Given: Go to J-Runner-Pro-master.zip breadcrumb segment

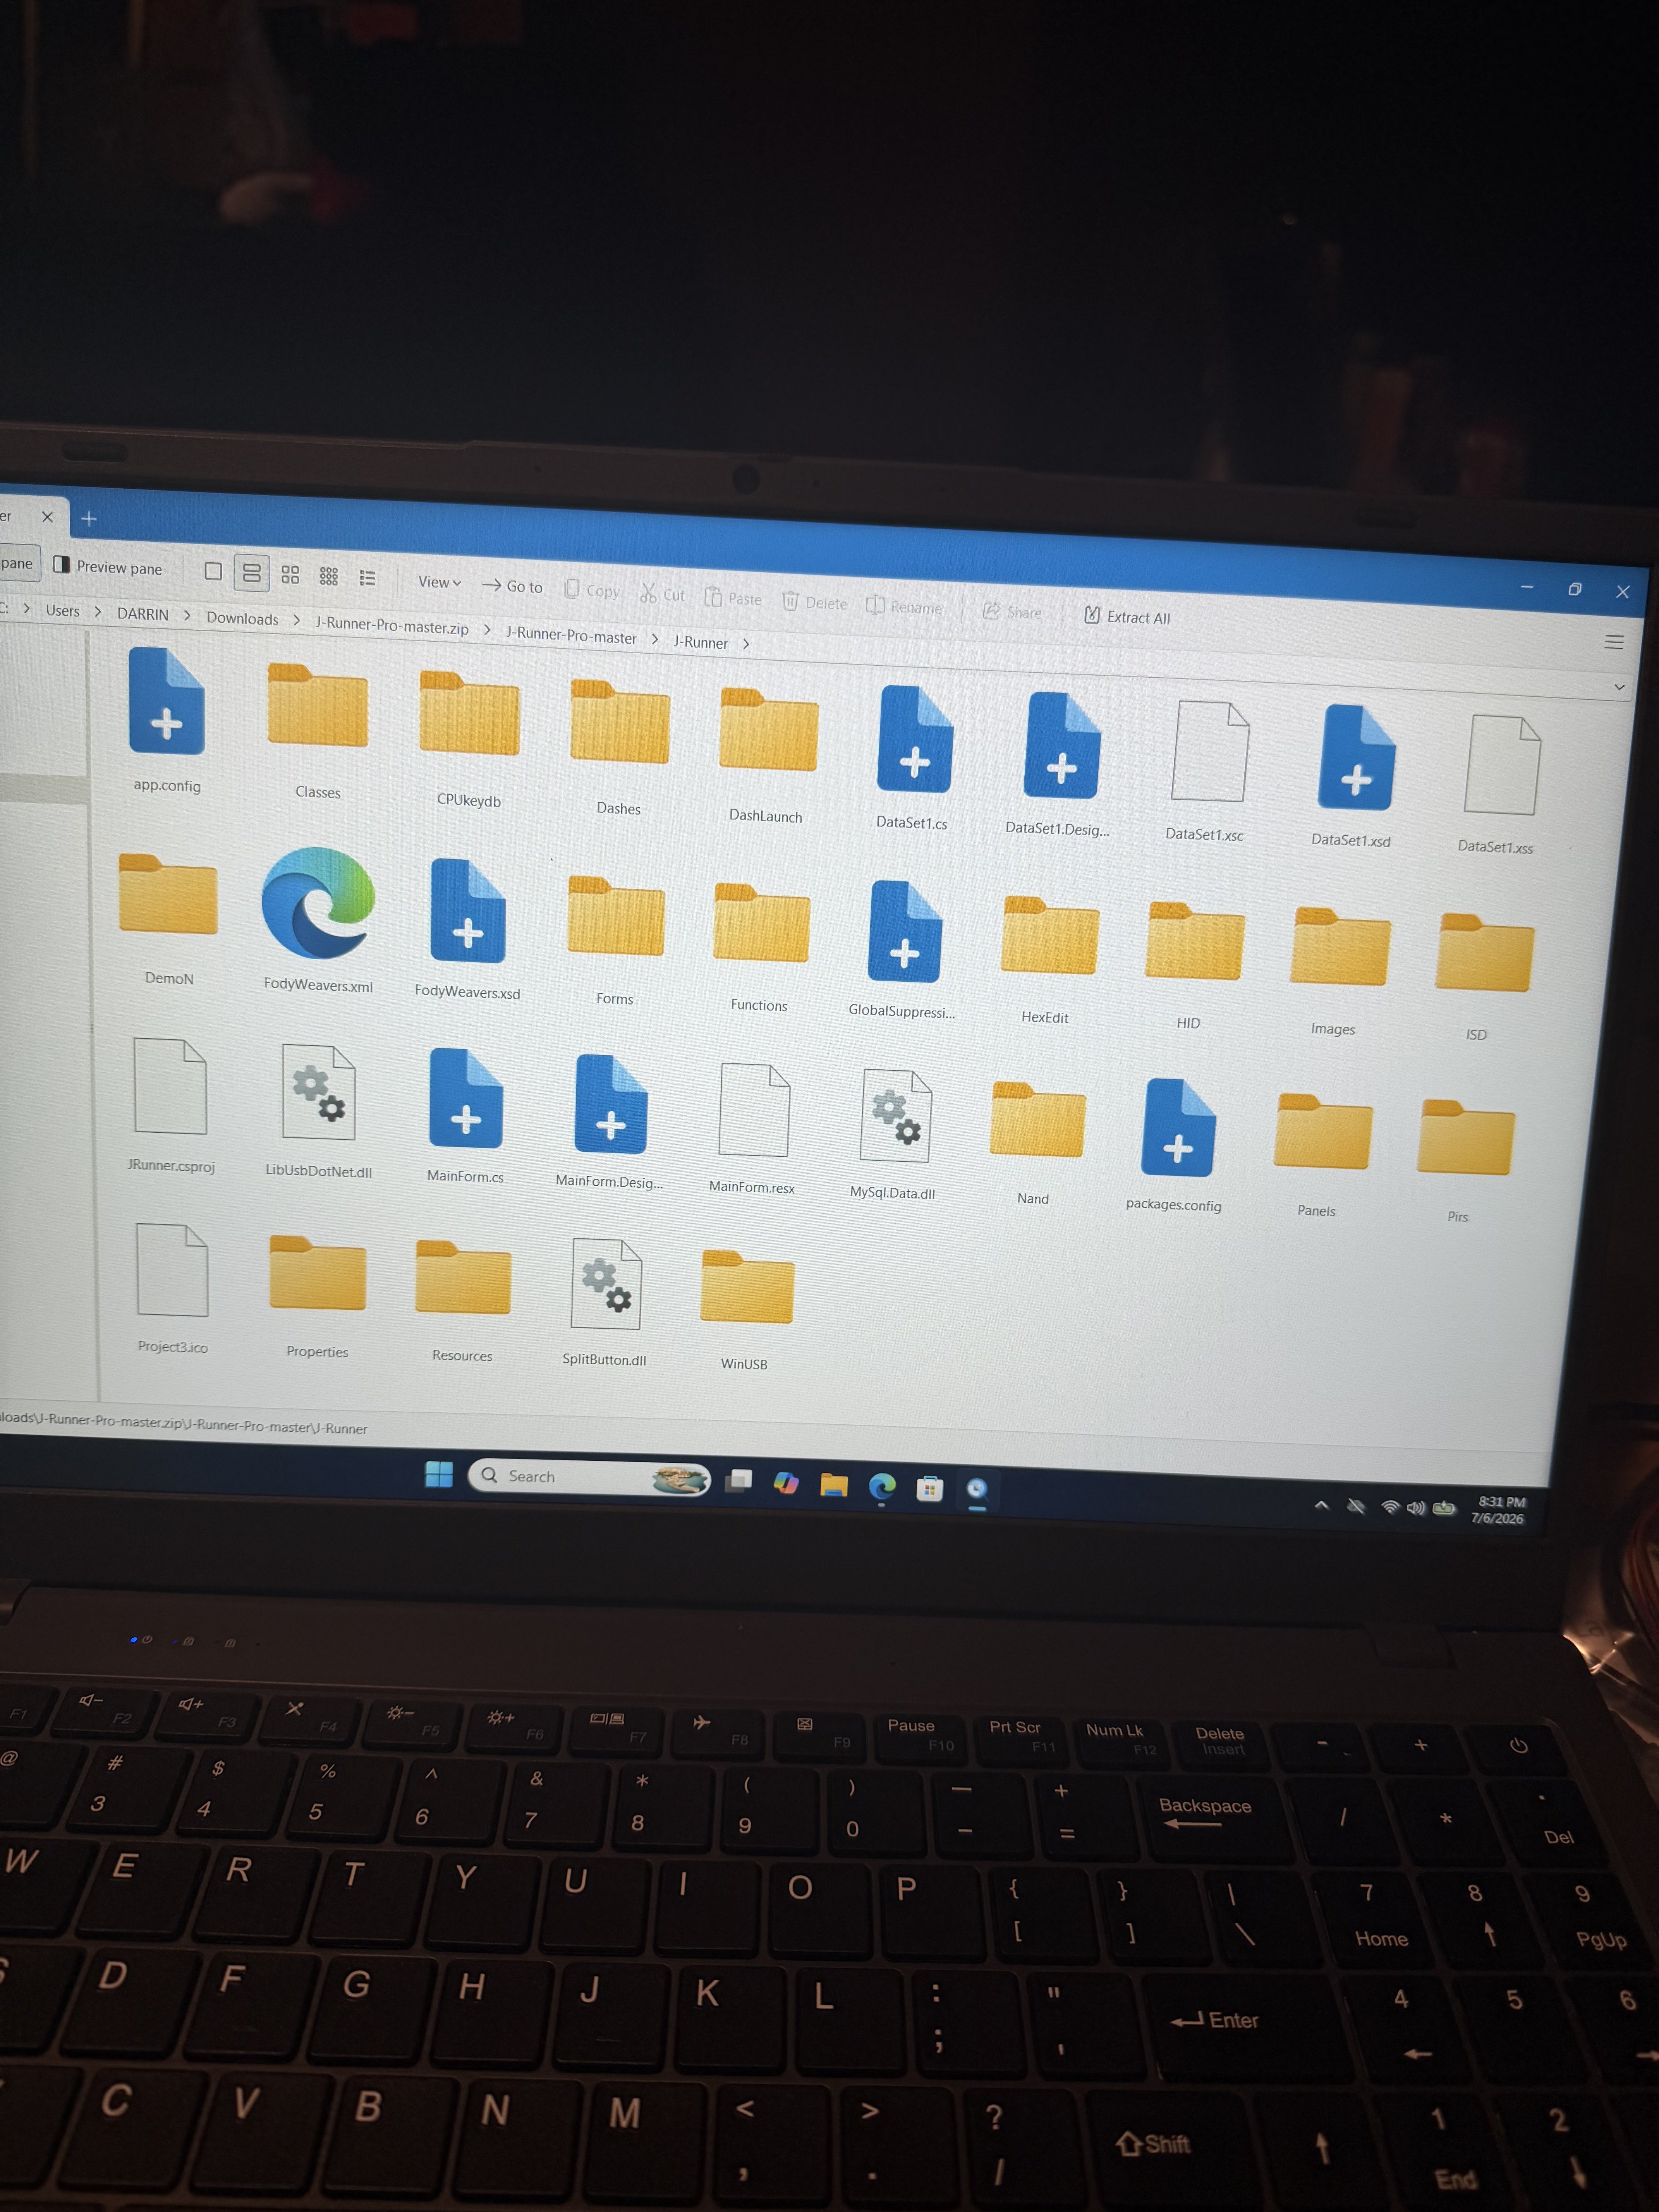Looking at the screenshot, I should [392, 626].
